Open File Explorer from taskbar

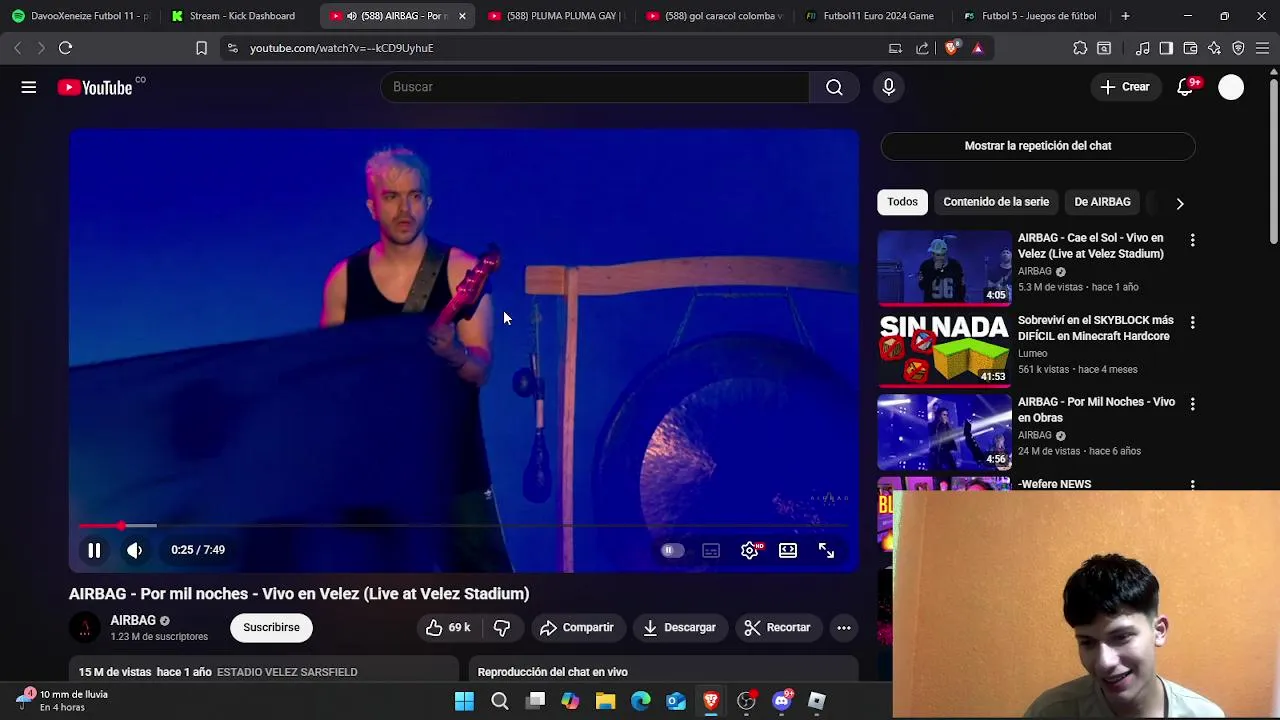[x=605, y=701]
